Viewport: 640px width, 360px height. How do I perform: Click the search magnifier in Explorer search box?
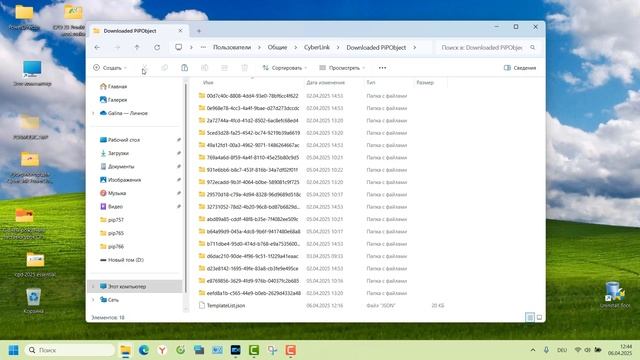533,47
